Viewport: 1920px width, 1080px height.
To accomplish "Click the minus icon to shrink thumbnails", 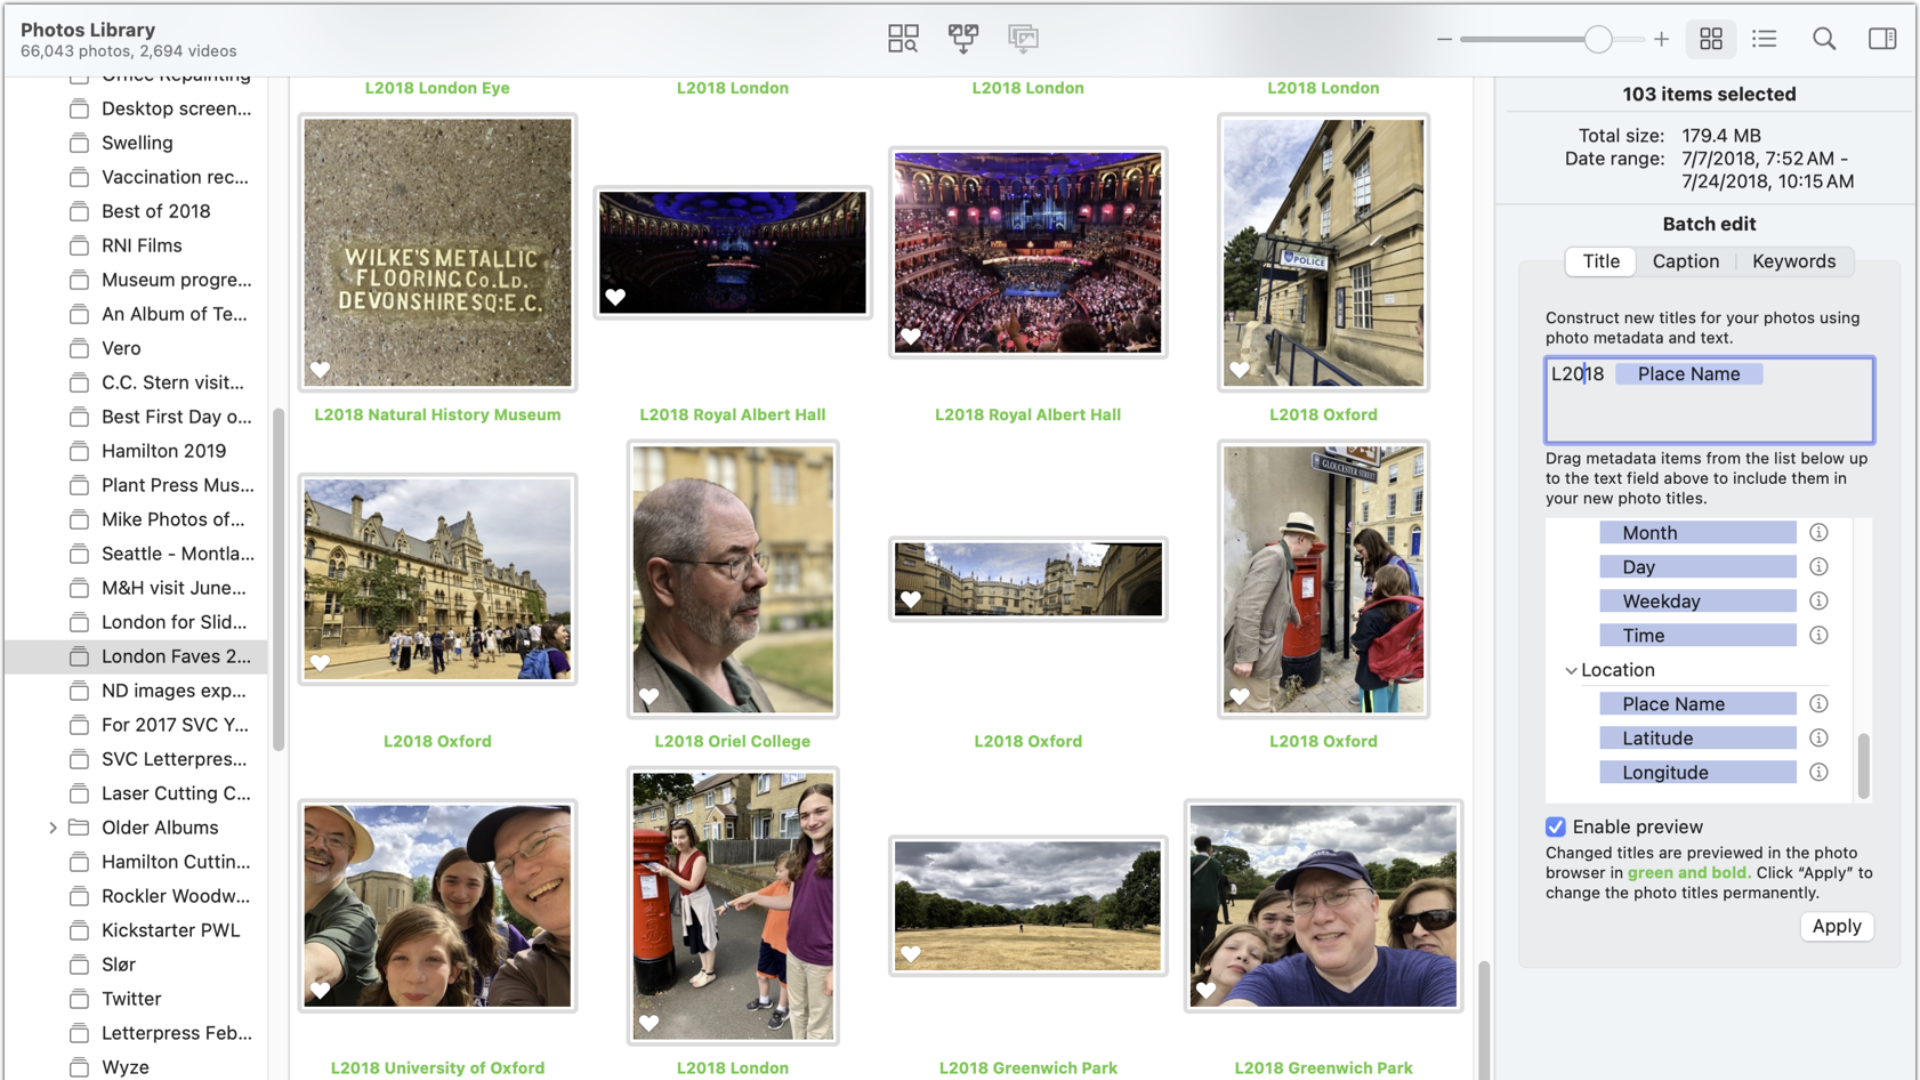I will (1444, 40).
